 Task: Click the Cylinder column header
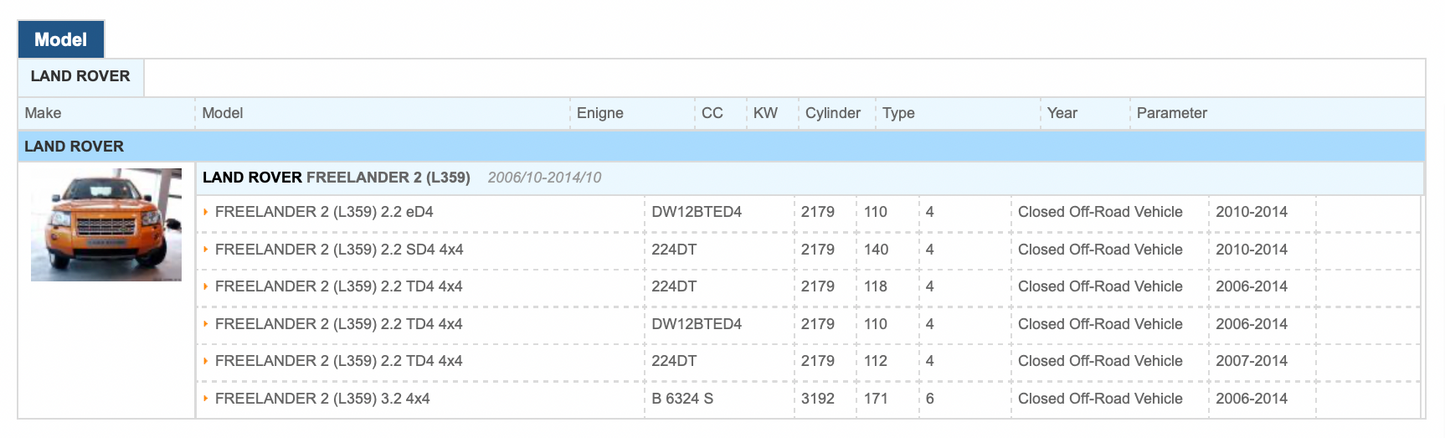[833, 113]
